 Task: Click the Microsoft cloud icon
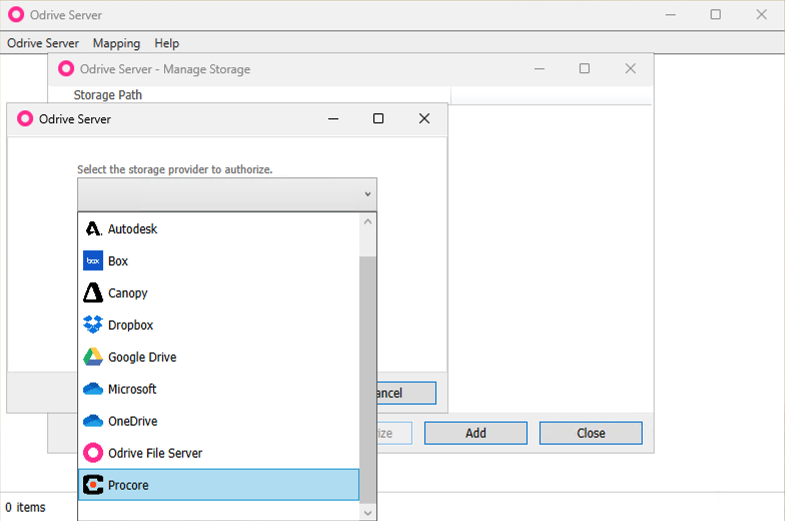coord(93,389)
